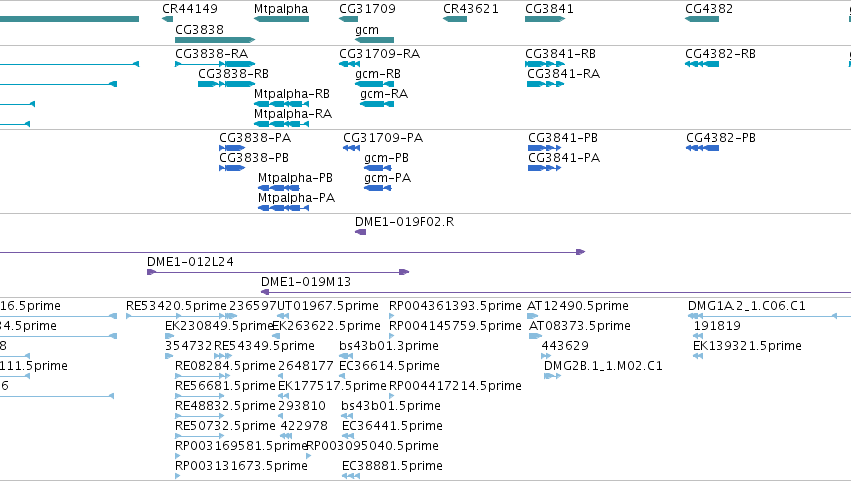Select EST EK139321.5prime

pos(747,346)
